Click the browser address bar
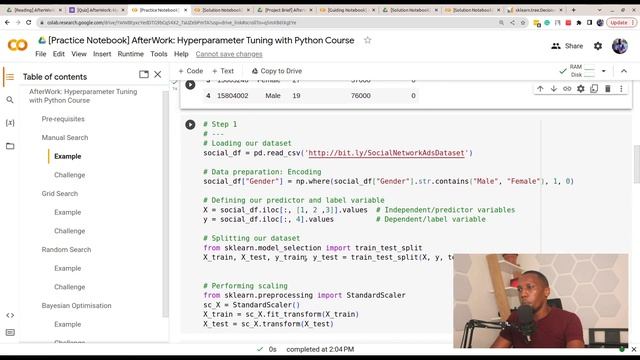This screenshot has width=640, height=360. point(269,23)
